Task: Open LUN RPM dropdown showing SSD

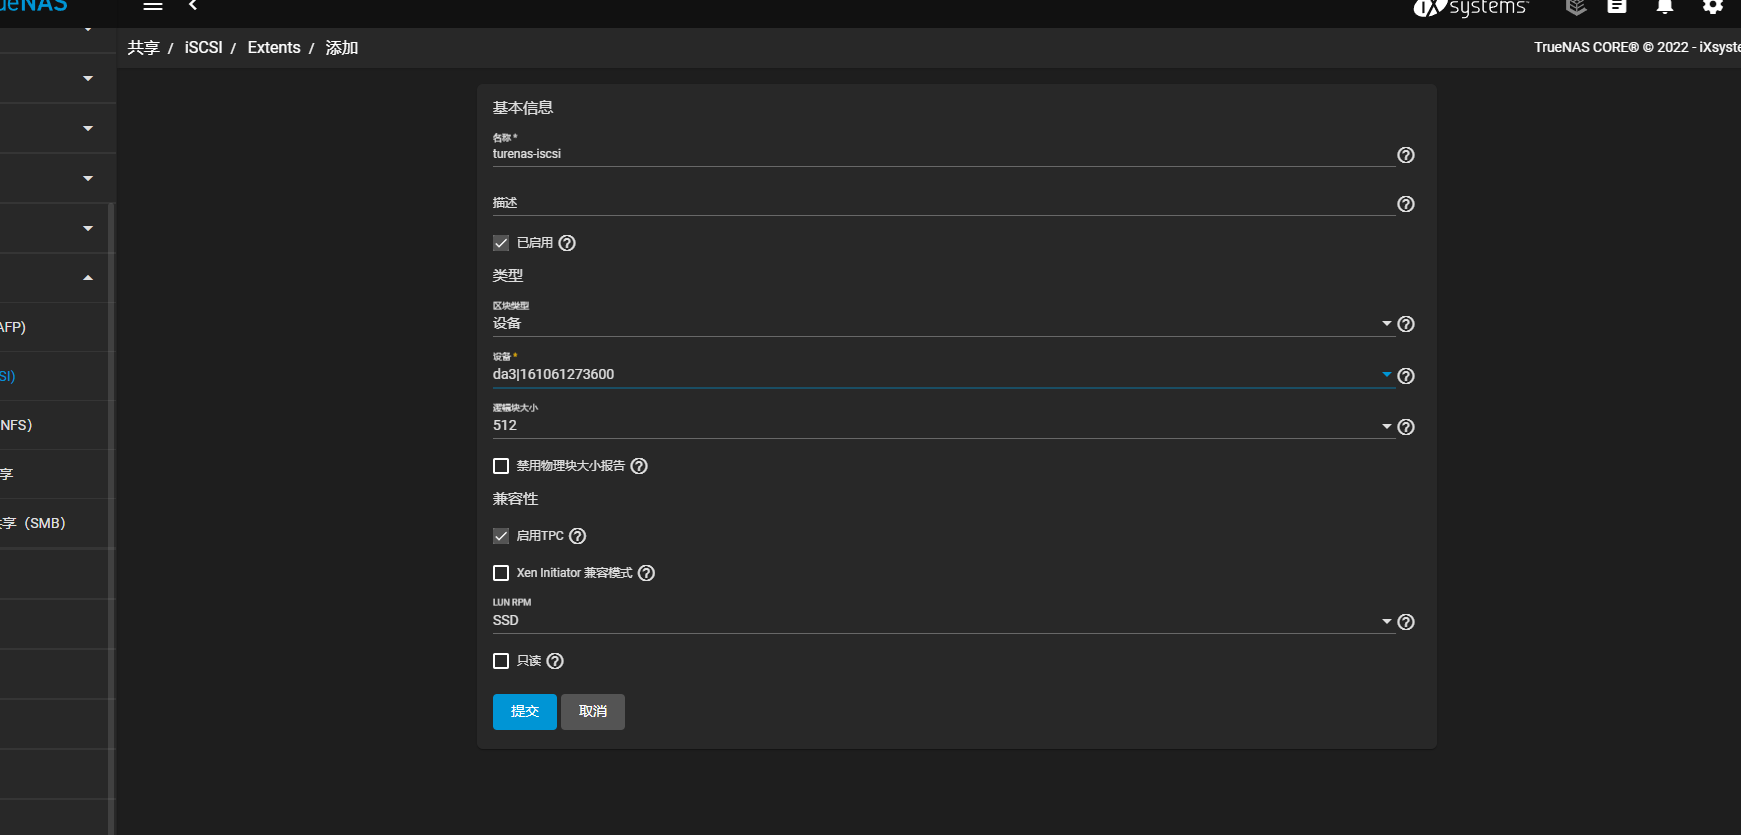Action: [x=943, y=620]
